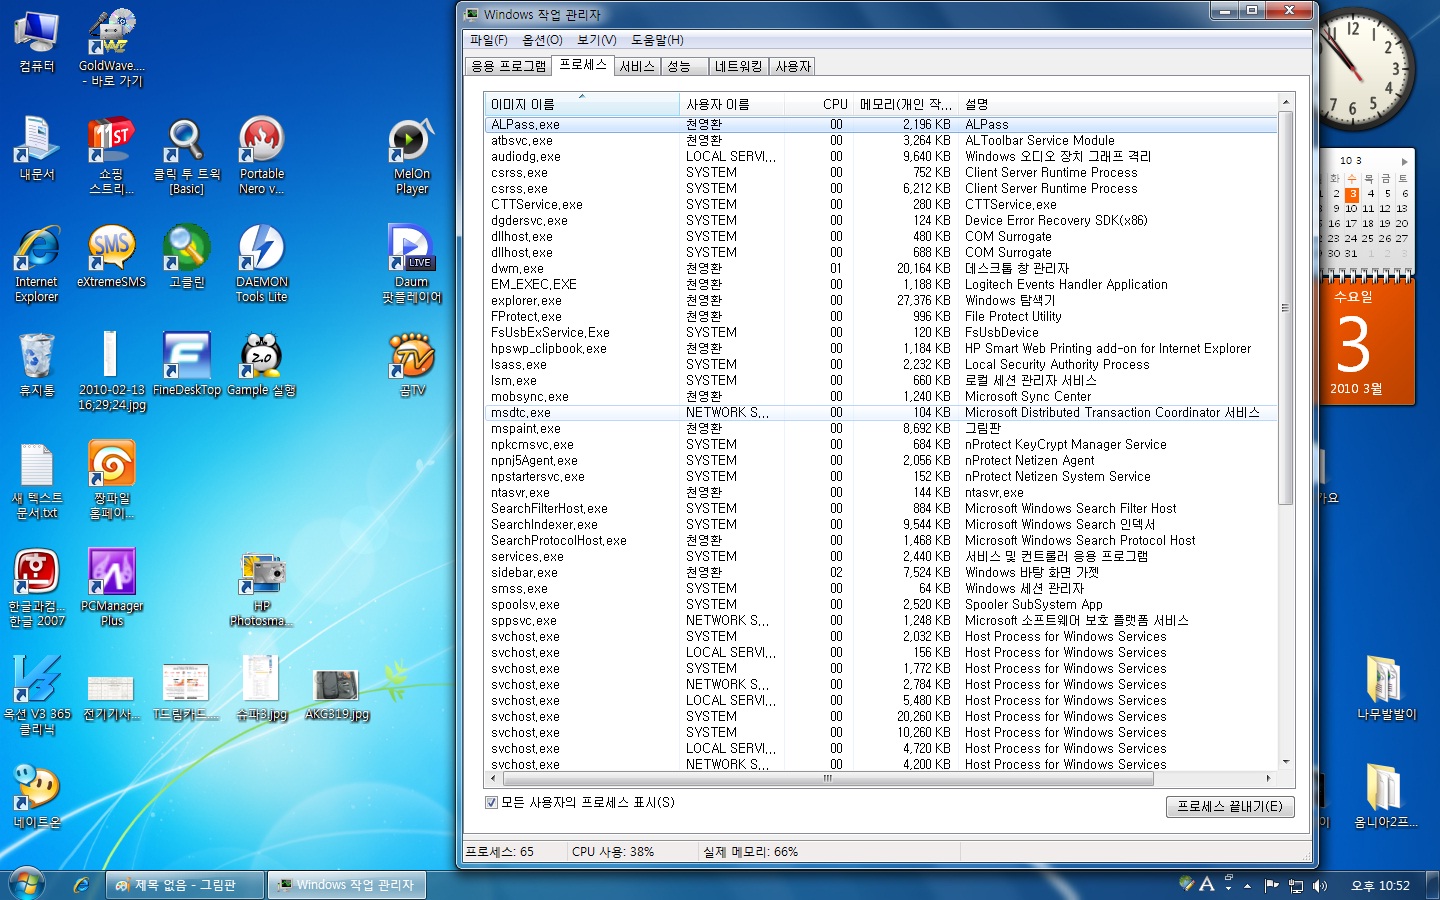Open Portable Nero shortcut
Screen dimensions: 1440x900
coord(262,156)
